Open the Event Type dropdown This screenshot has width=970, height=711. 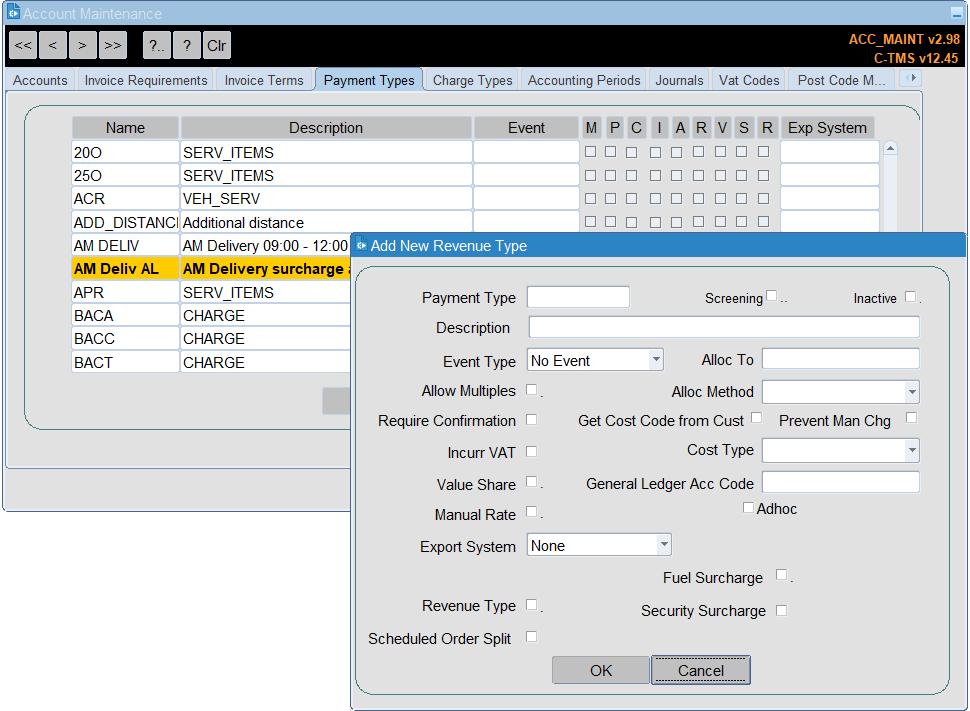click(x=656, y=360)
